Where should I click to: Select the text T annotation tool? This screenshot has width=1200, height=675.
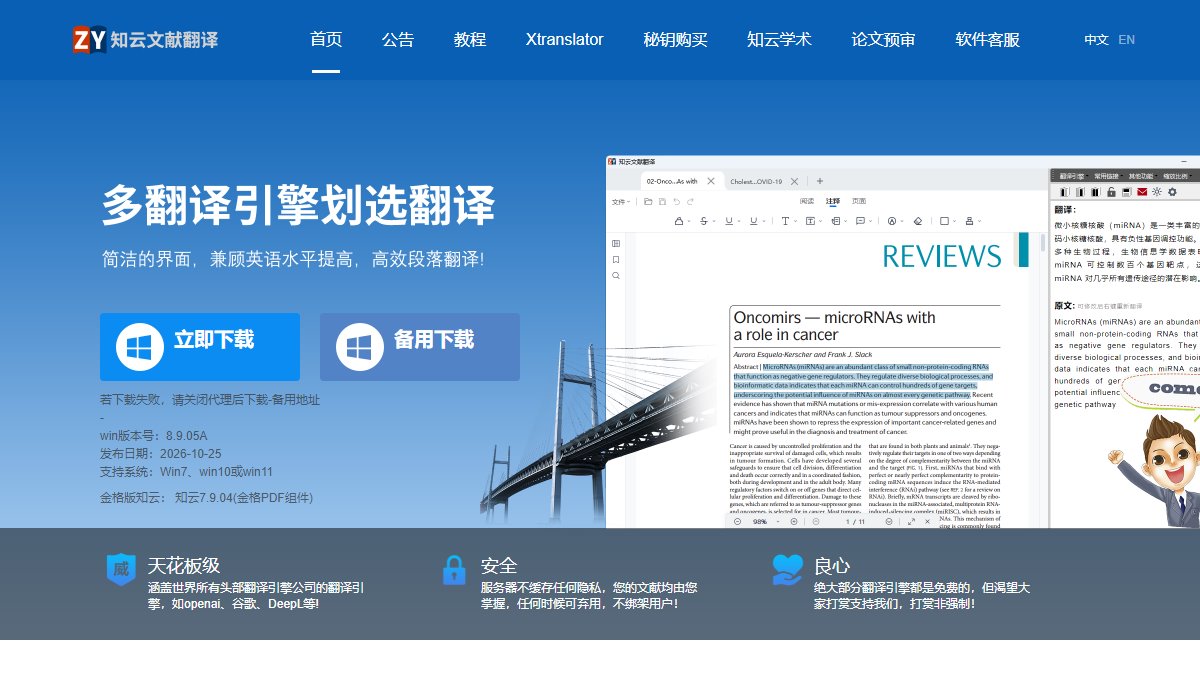785,221
